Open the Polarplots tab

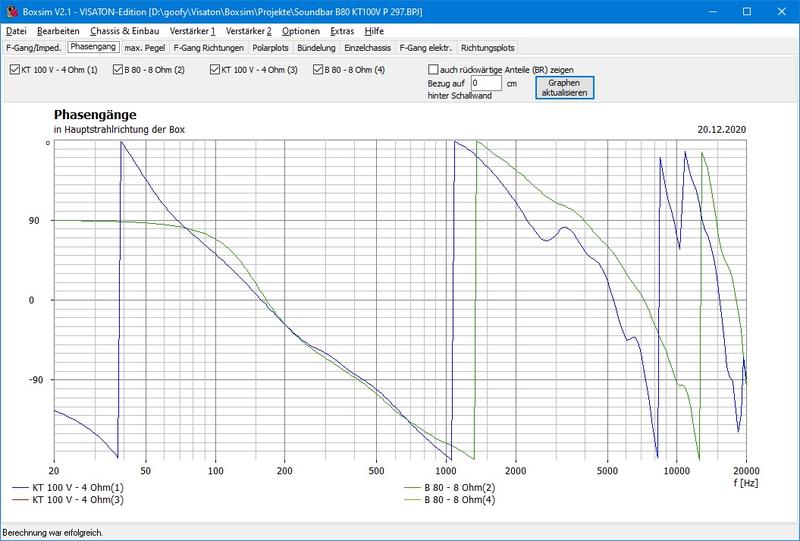tap(272, 47)
